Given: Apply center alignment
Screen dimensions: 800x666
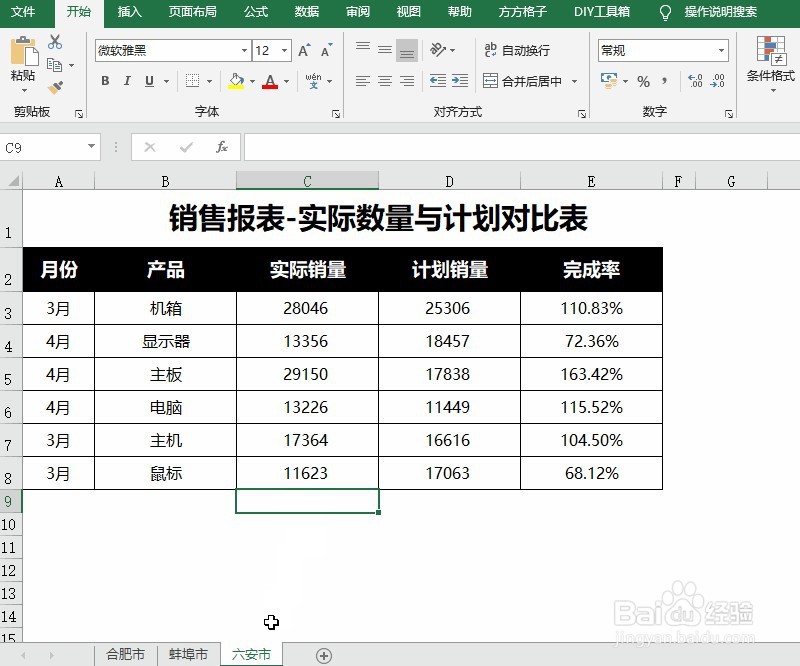Looking at the screenshot, I should [x=383, y=82].
